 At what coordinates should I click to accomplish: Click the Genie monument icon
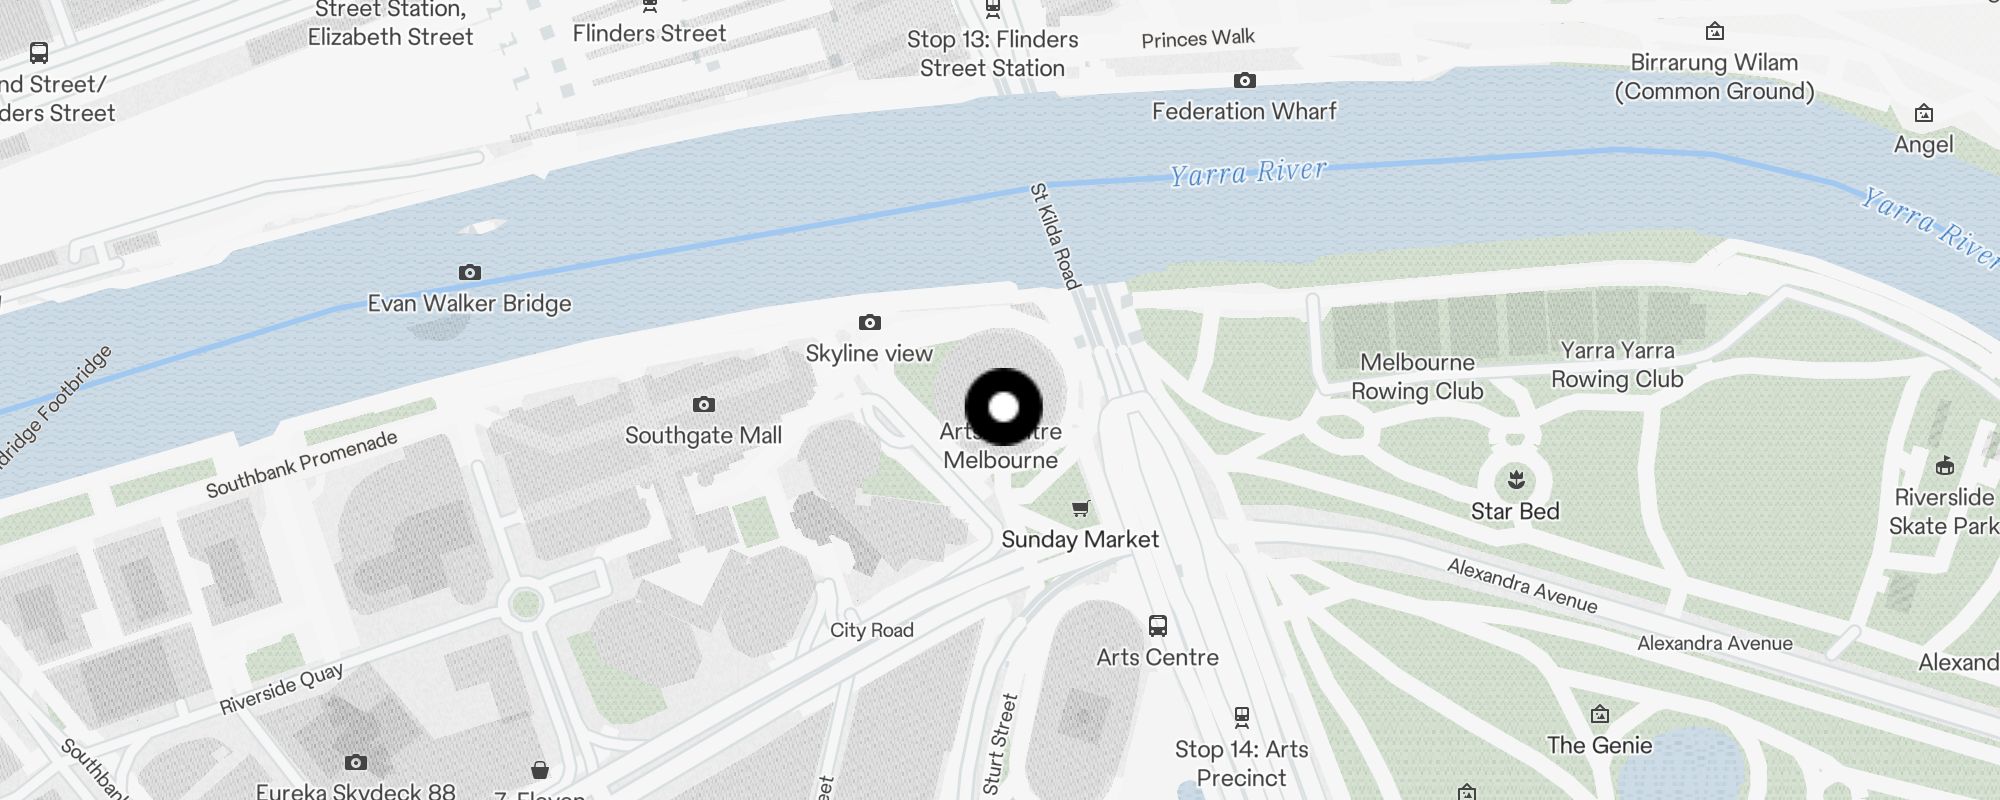click(x=1600, y=714)
